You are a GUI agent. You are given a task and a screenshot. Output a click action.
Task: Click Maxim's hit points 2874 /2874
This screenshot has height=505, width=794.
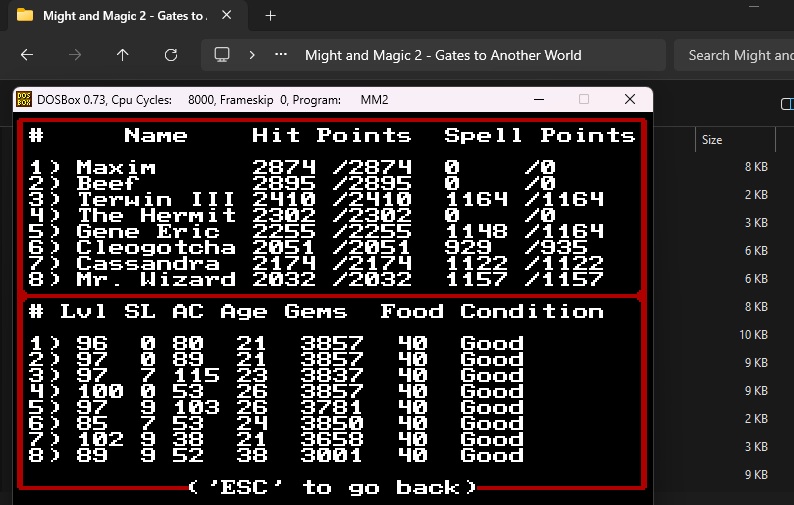coord(332,167)
